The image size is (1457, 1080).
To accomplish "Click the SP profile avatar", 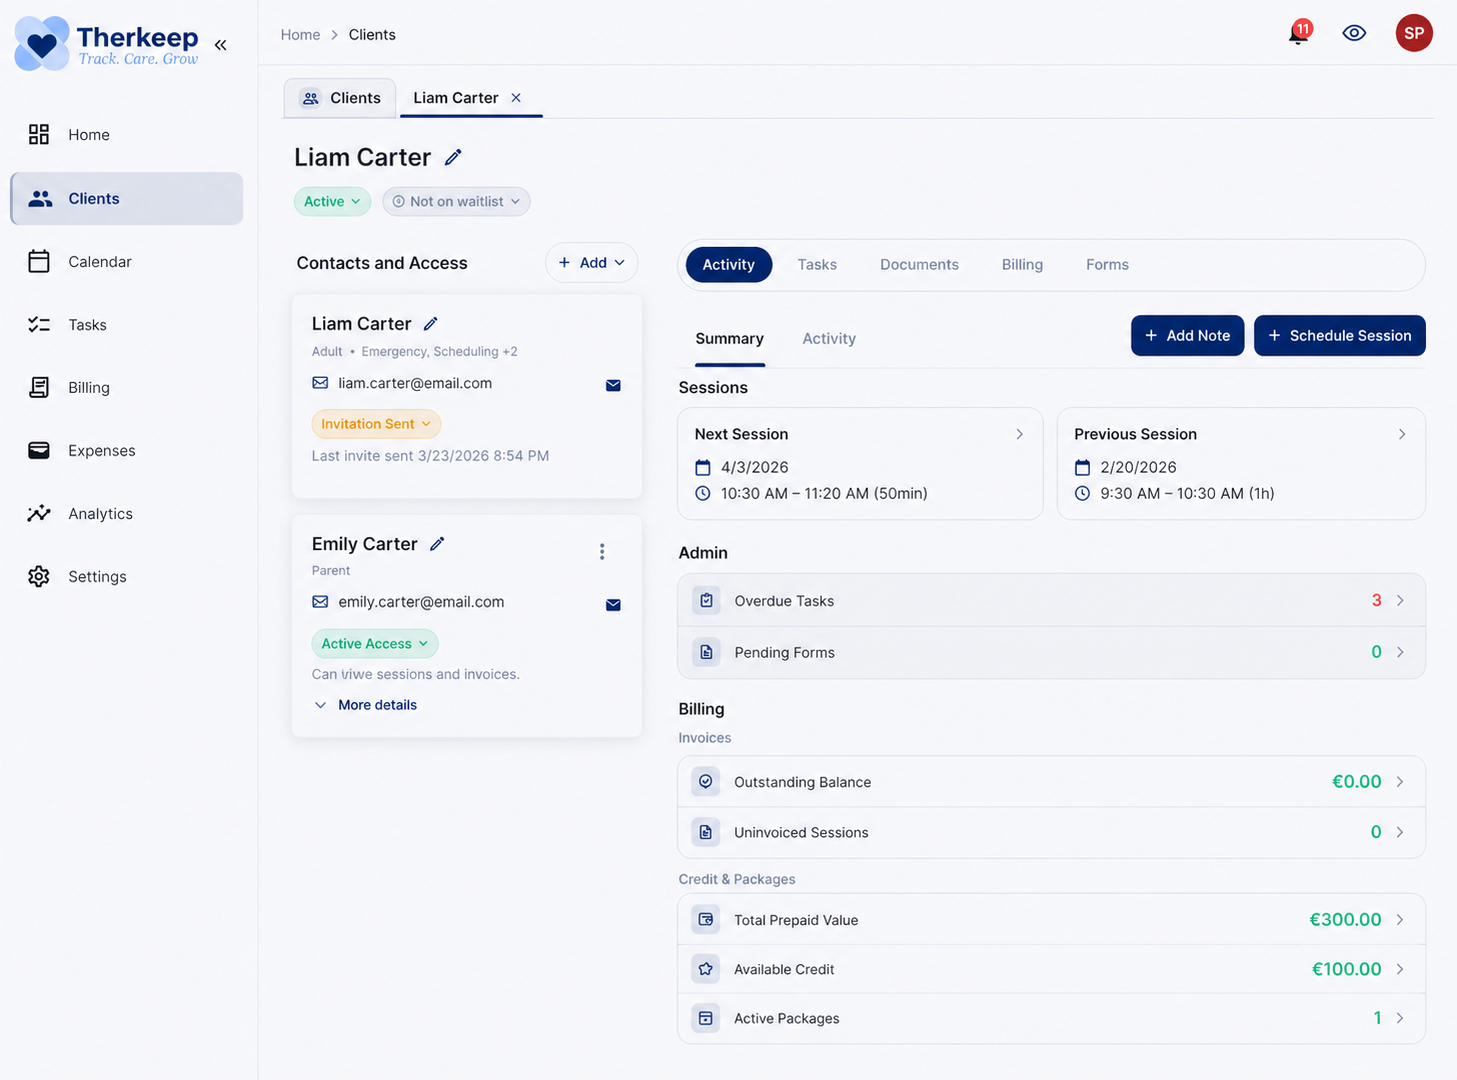I will [1414, 33].
